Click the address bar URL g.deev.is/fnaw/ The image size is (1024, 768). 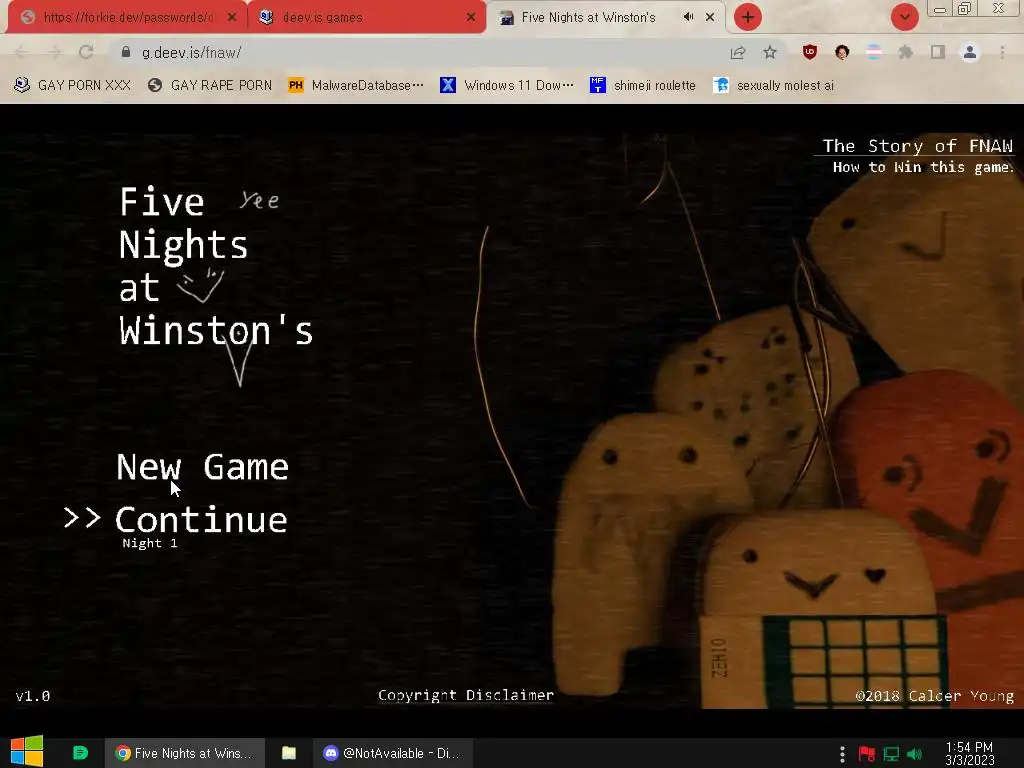pyautogui.click(x=191, y=53)
